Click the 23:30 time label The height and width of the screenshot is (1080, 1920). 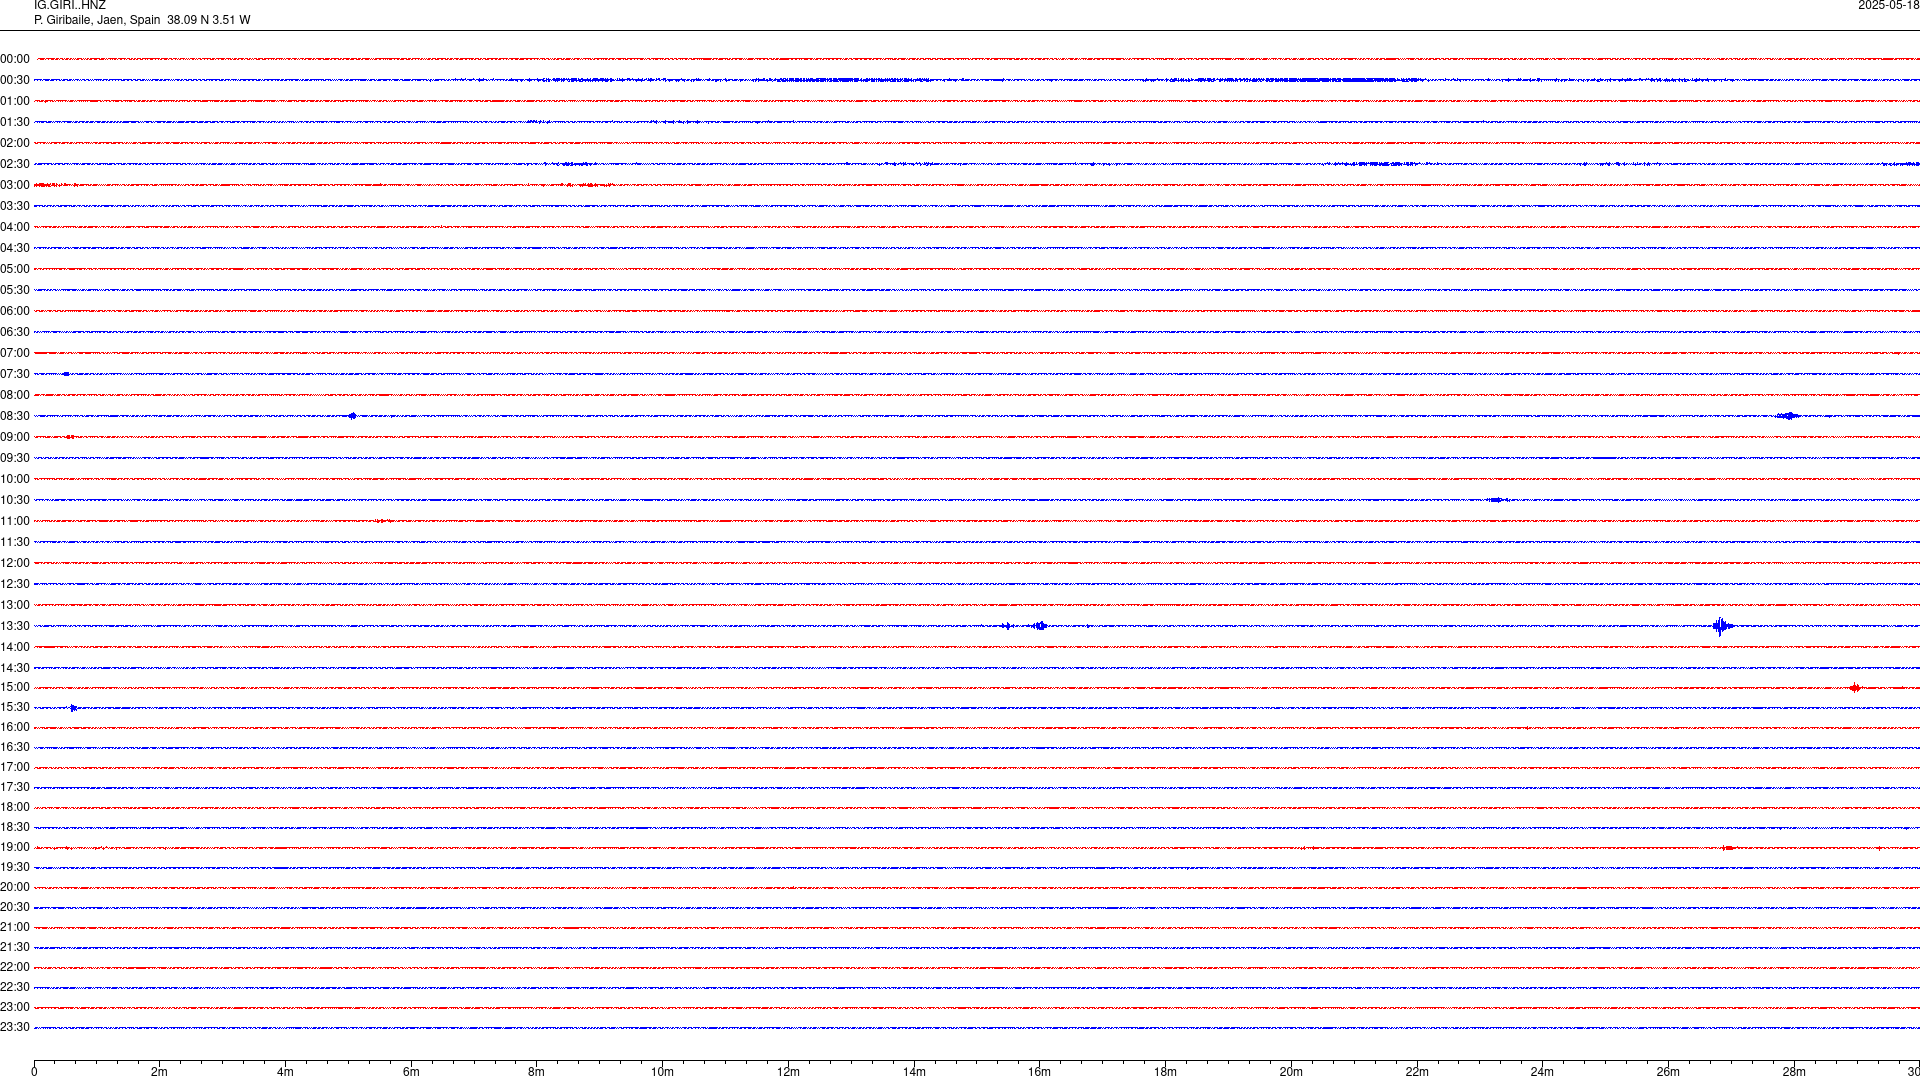[15, 1027]
